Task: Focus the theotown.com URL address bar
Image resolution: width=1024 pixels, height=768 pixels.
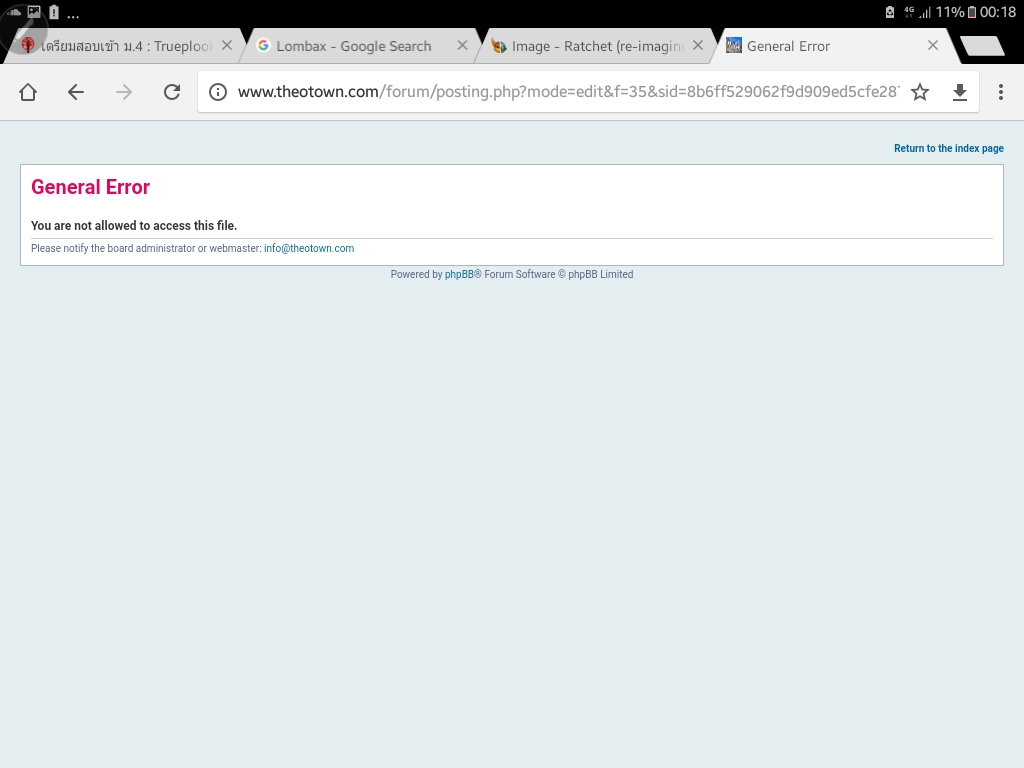Action: 567,92
